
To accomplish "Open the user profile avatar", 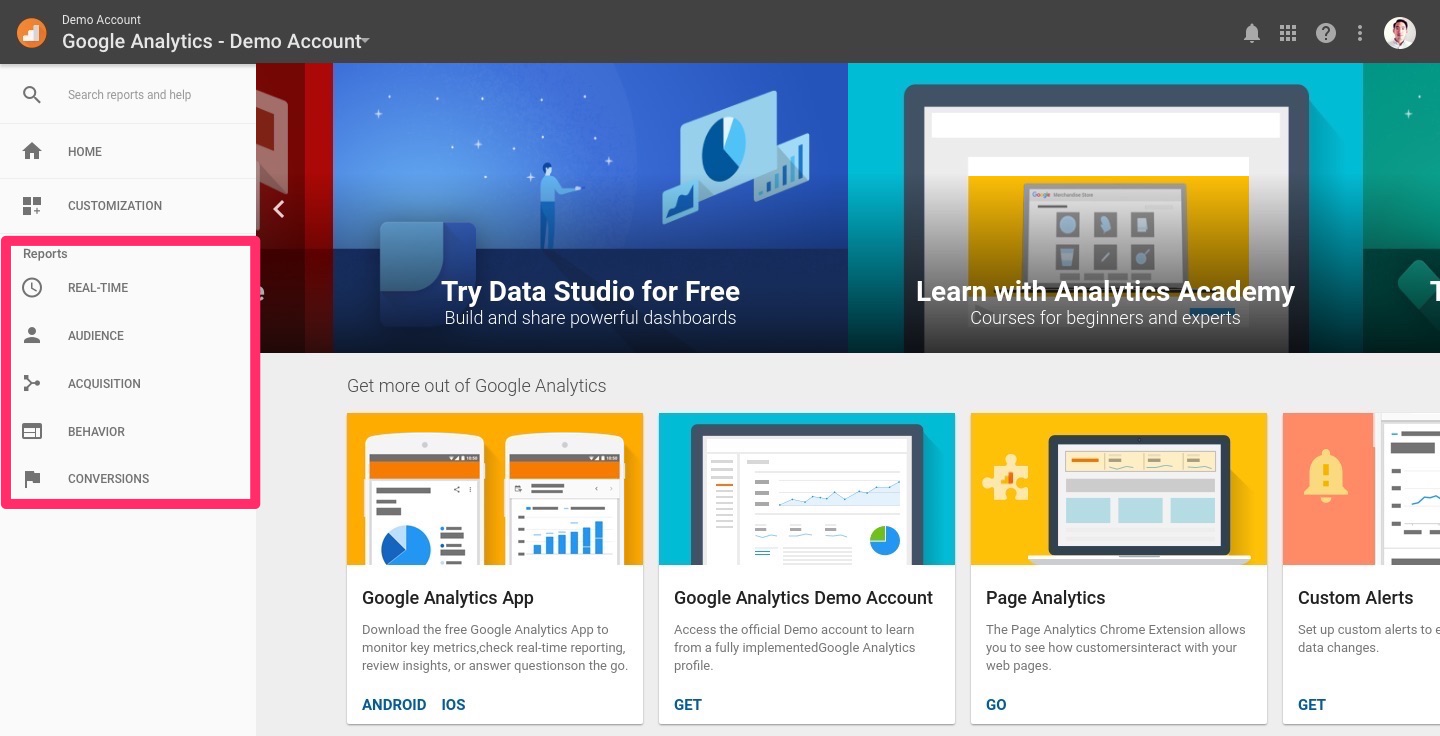I will coord(1400,33).
